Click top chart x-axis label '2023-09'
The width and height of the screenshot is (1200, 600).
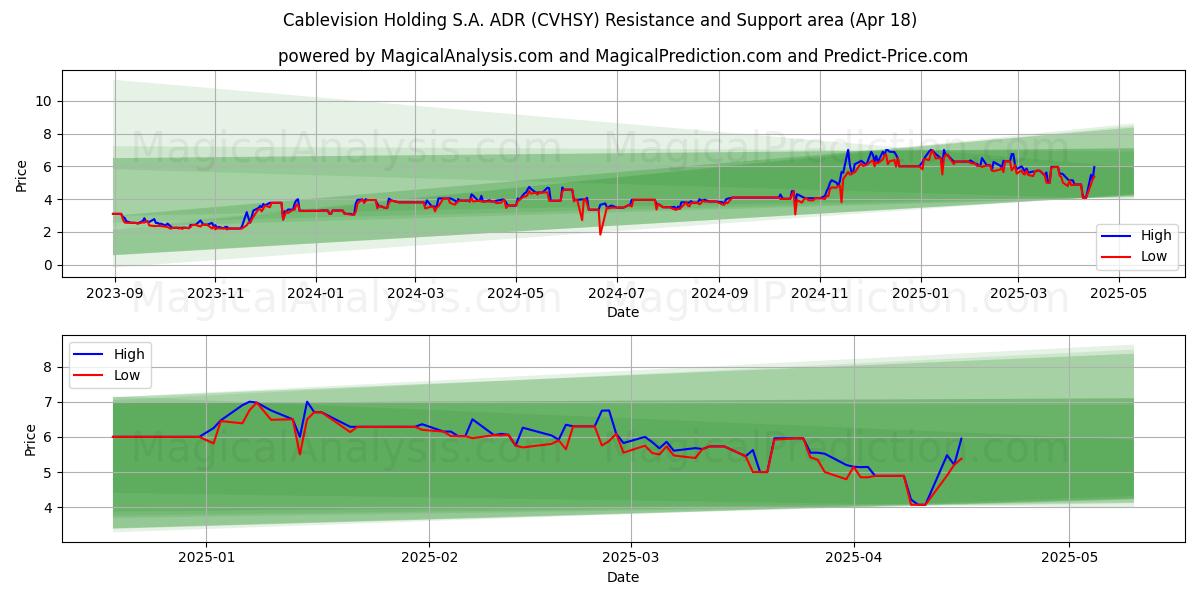click(x=115, y=294)
